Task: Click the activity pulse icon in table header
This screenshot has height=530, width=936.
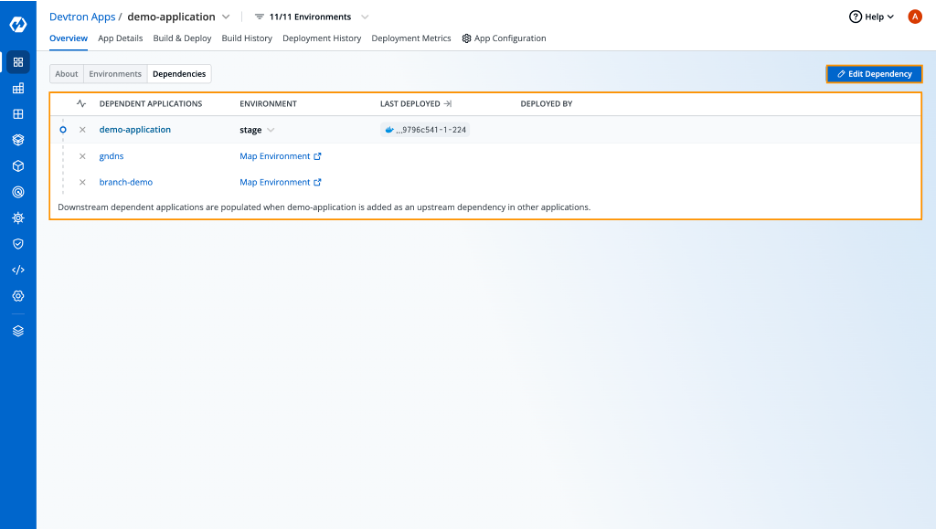Action: [x=81, y=103]
